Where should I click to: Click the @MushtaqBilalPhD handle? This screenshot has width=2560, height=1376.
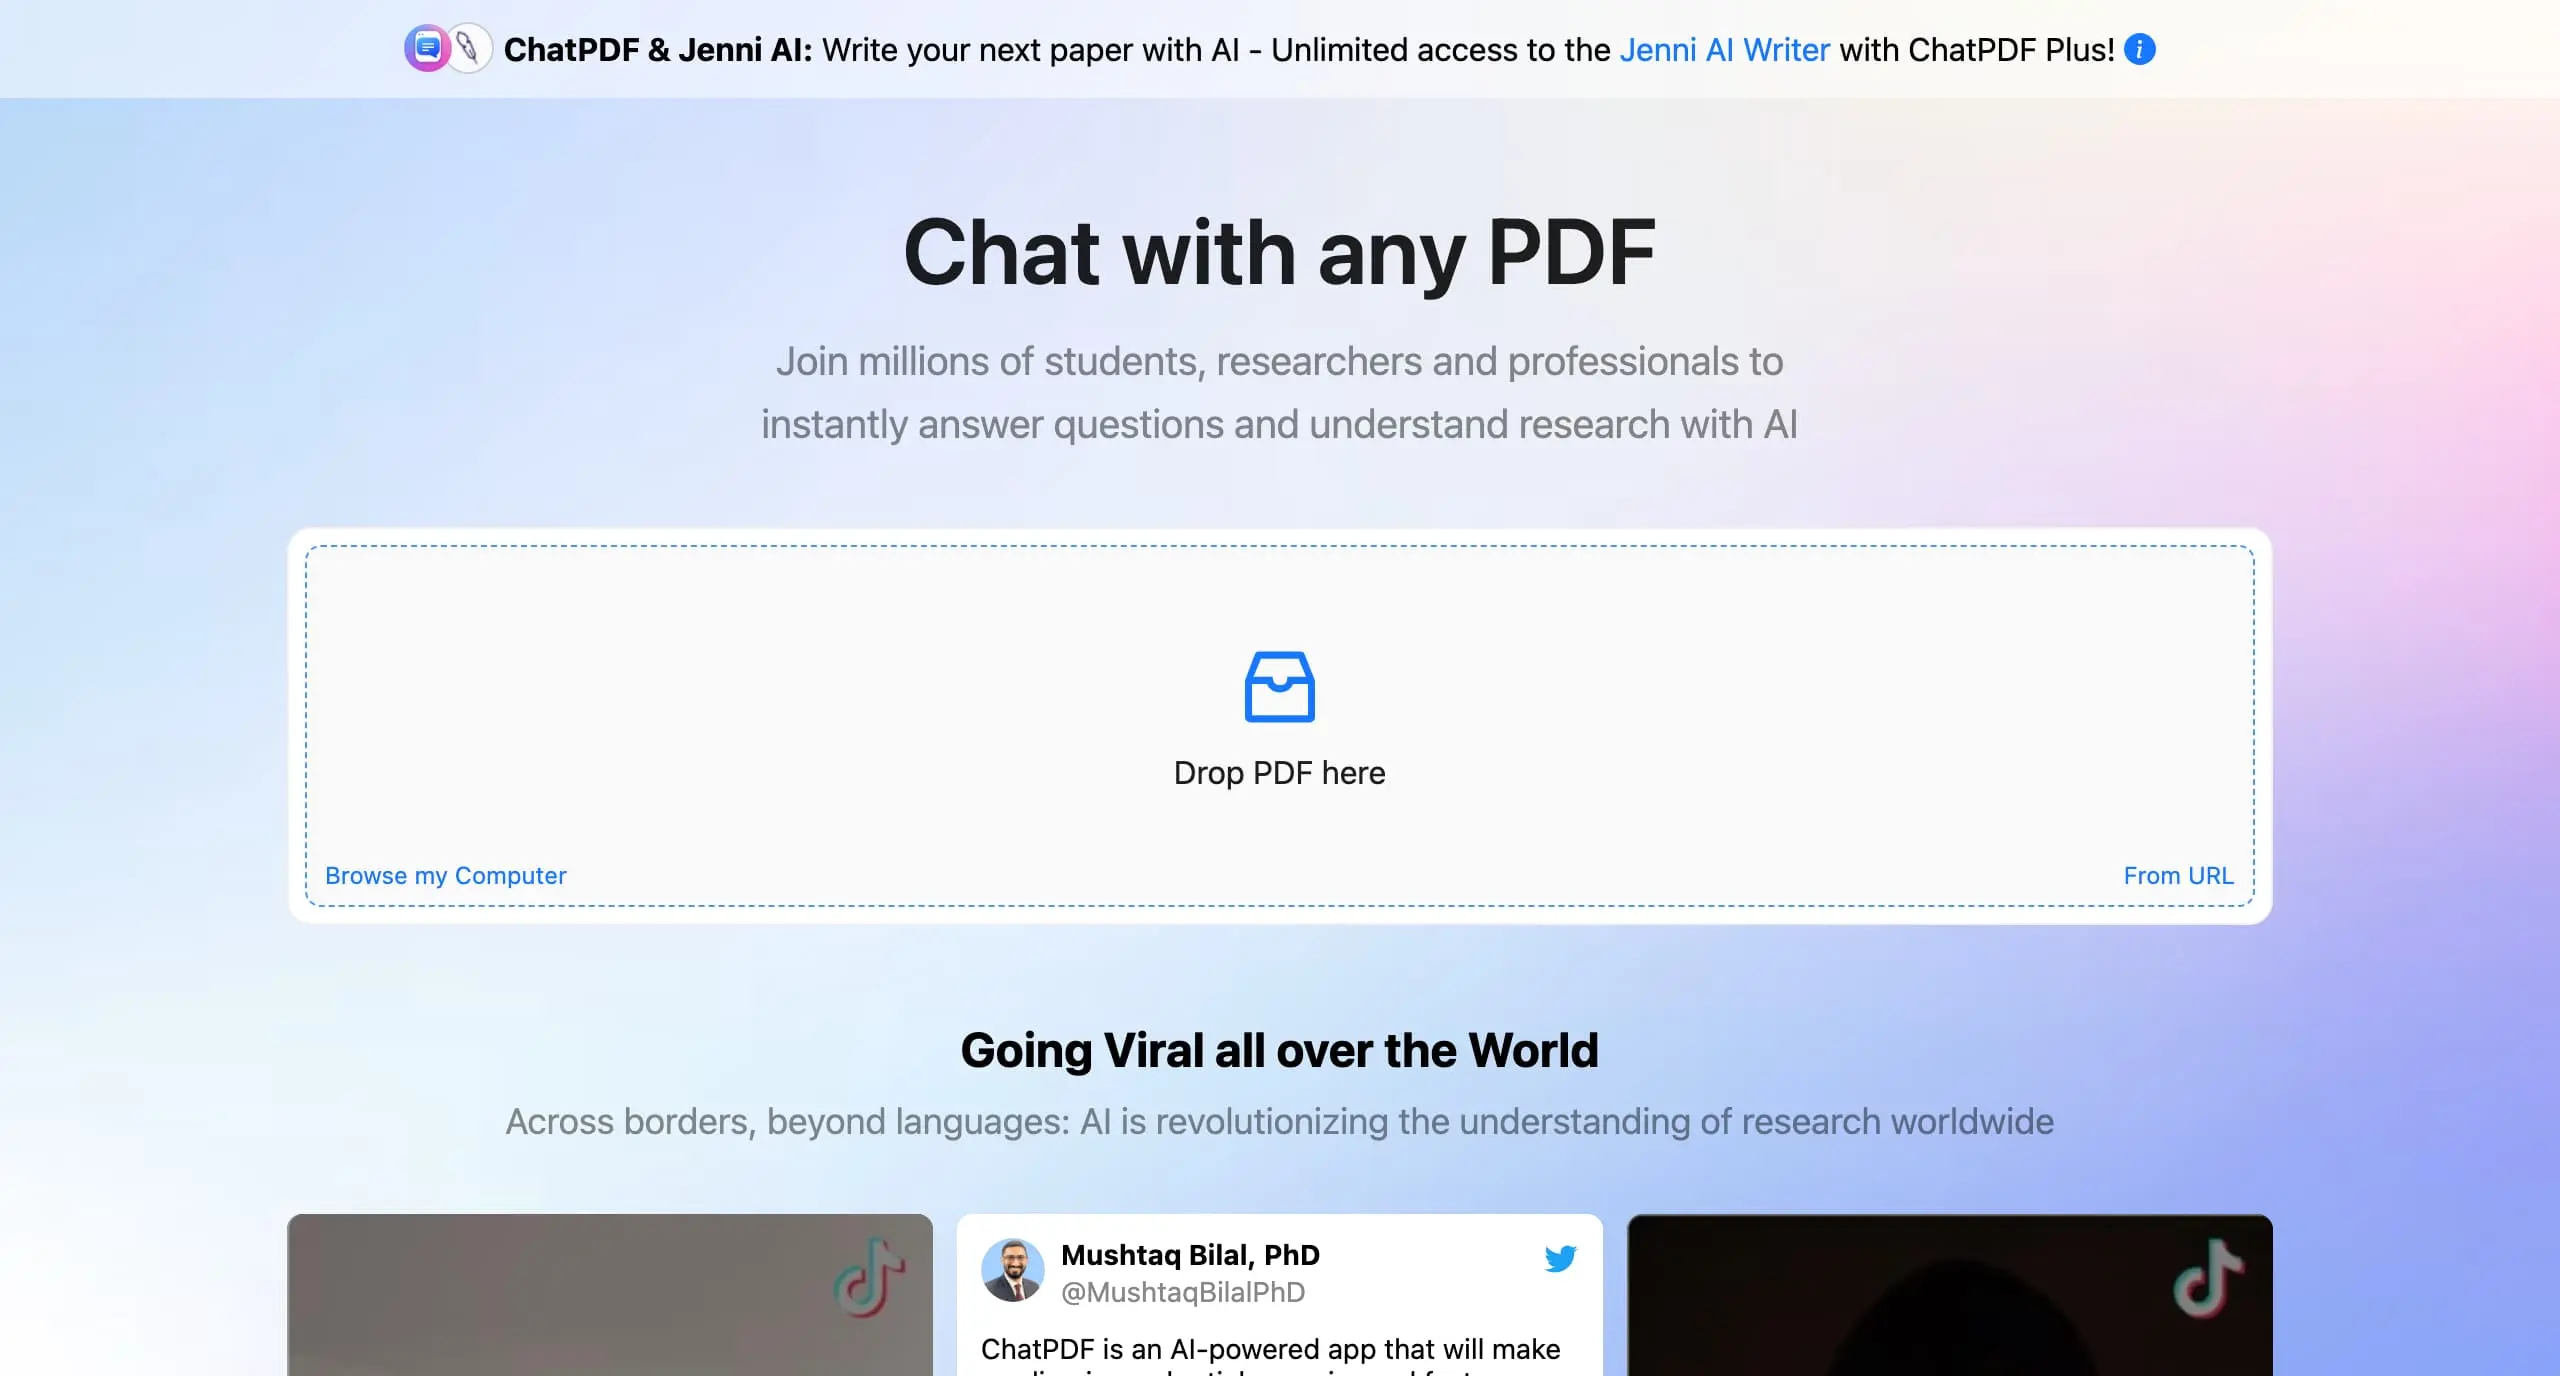1183,1292
